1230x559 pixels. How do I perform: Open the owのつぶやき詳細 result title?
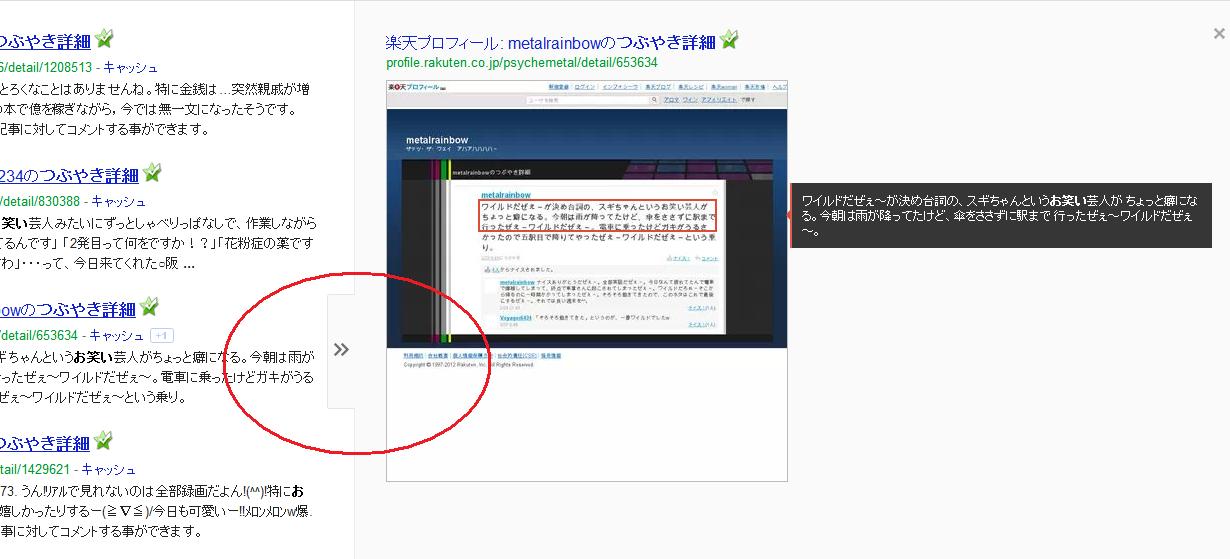click(67, 310)
